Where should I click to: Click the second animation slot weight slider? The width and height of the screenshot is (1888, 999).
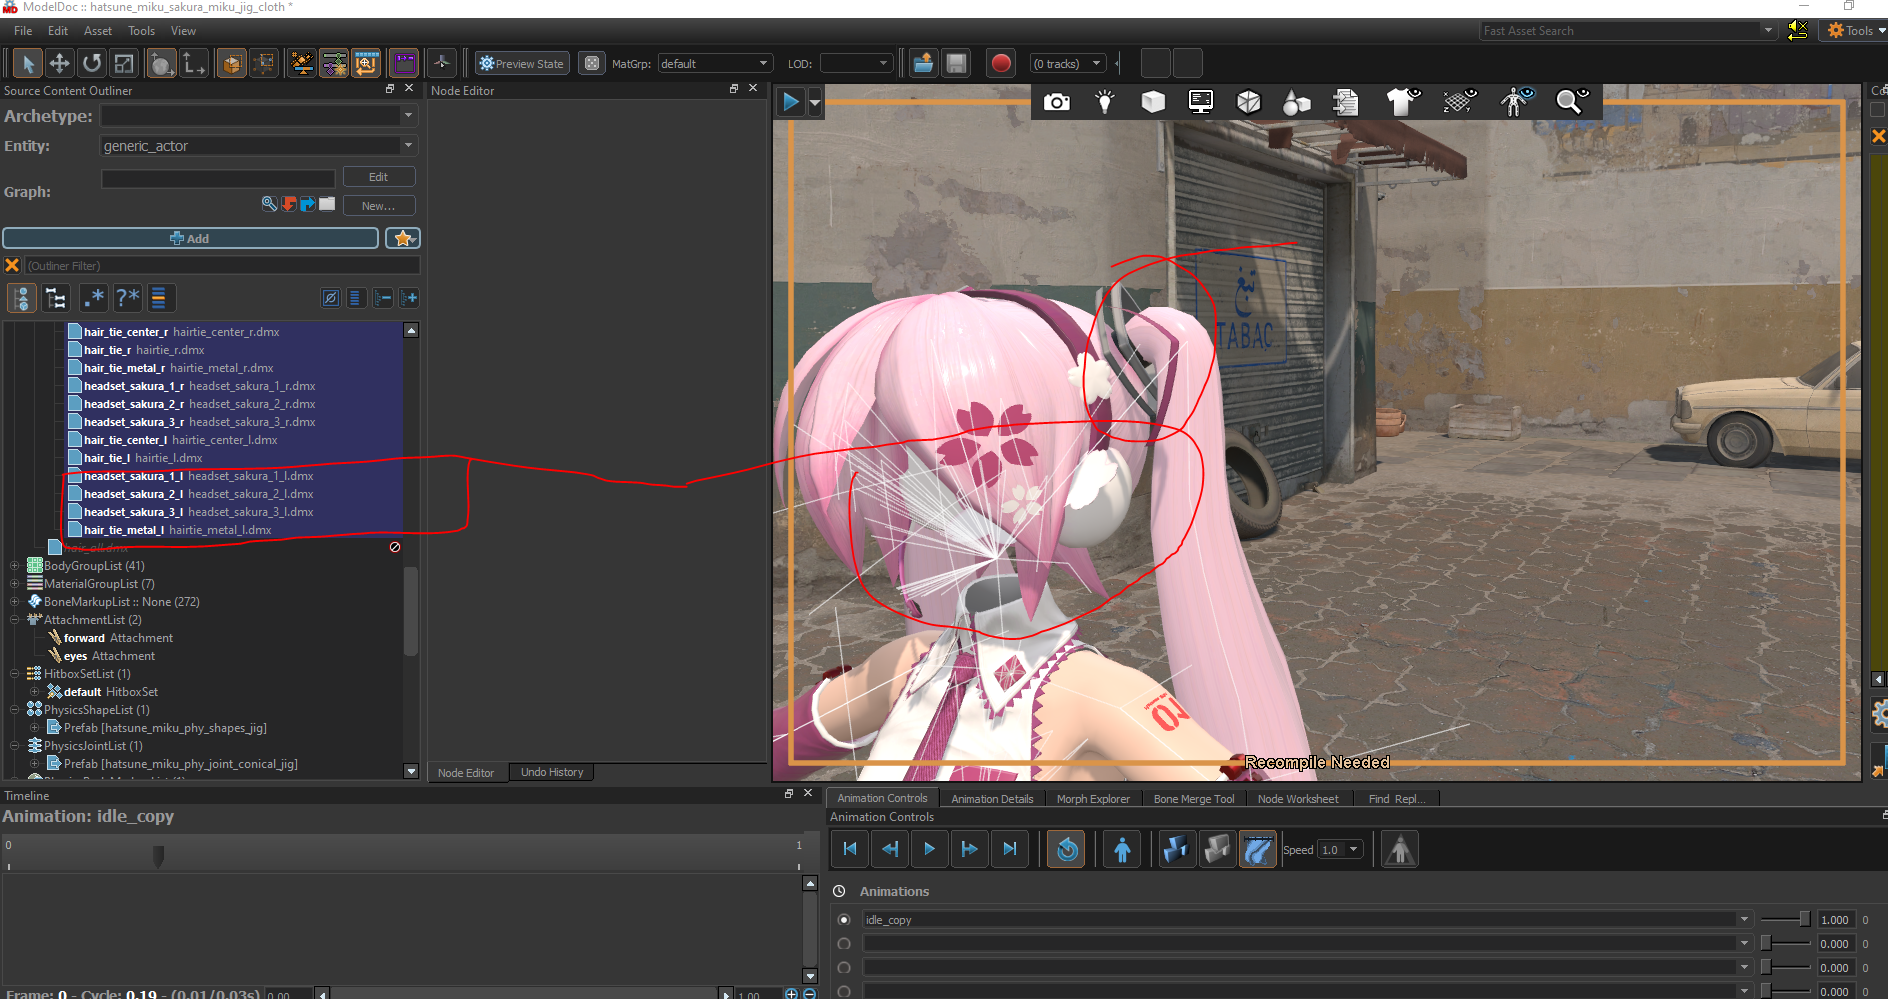point(1785,944)
